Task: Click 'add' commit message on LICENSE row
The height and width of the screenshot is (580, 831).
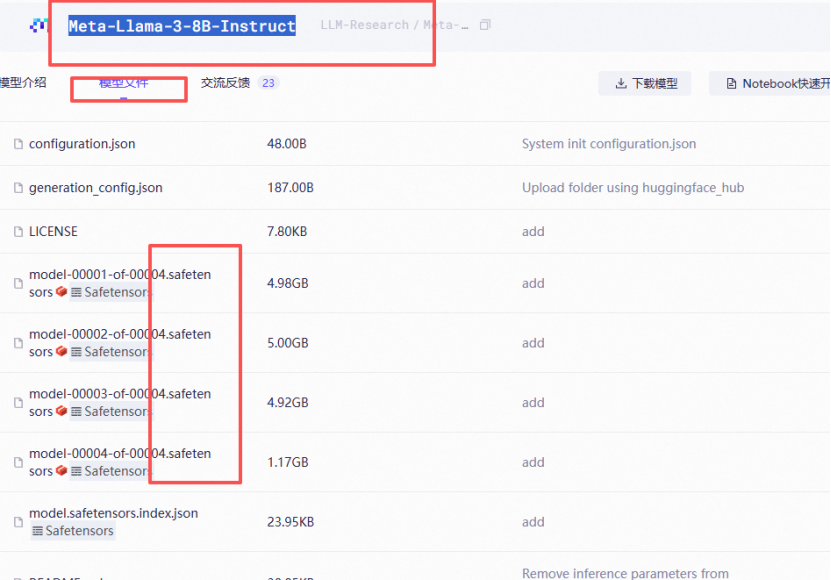Action: pyautogui.click(x=533, y=232)
